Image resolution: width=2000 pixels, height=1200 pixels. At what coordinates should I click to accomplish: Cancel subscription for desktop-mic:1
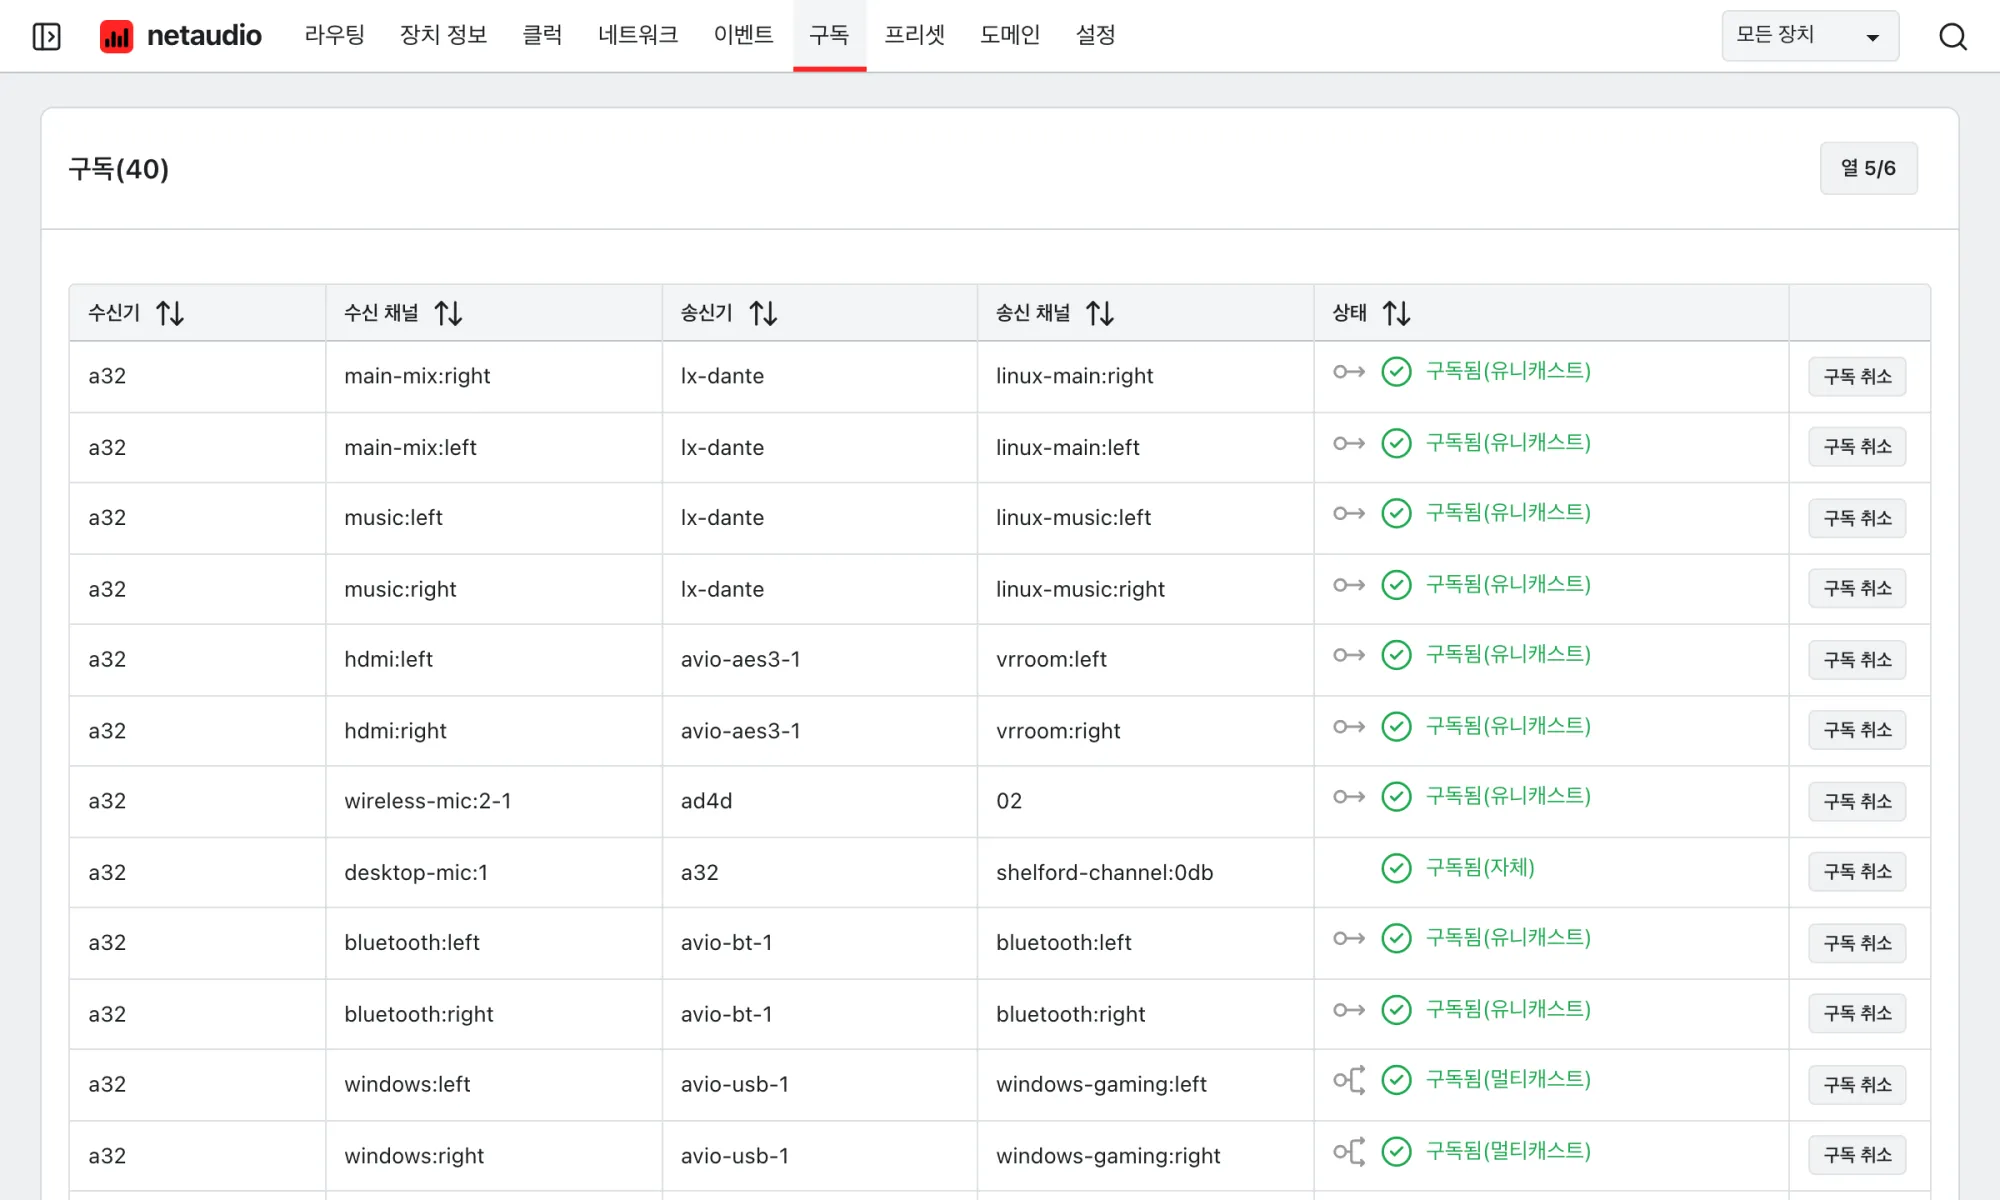point(1857,872)
